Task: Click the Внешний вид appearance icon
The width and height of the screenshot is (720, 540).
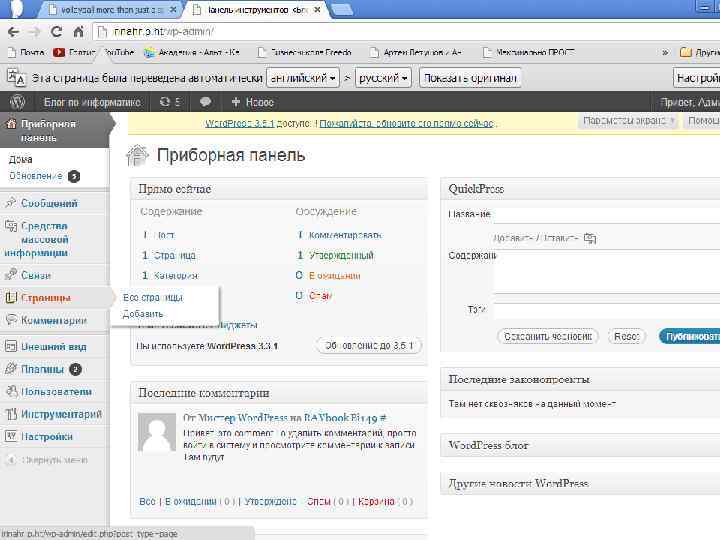Action: click(x=11, y=346)
